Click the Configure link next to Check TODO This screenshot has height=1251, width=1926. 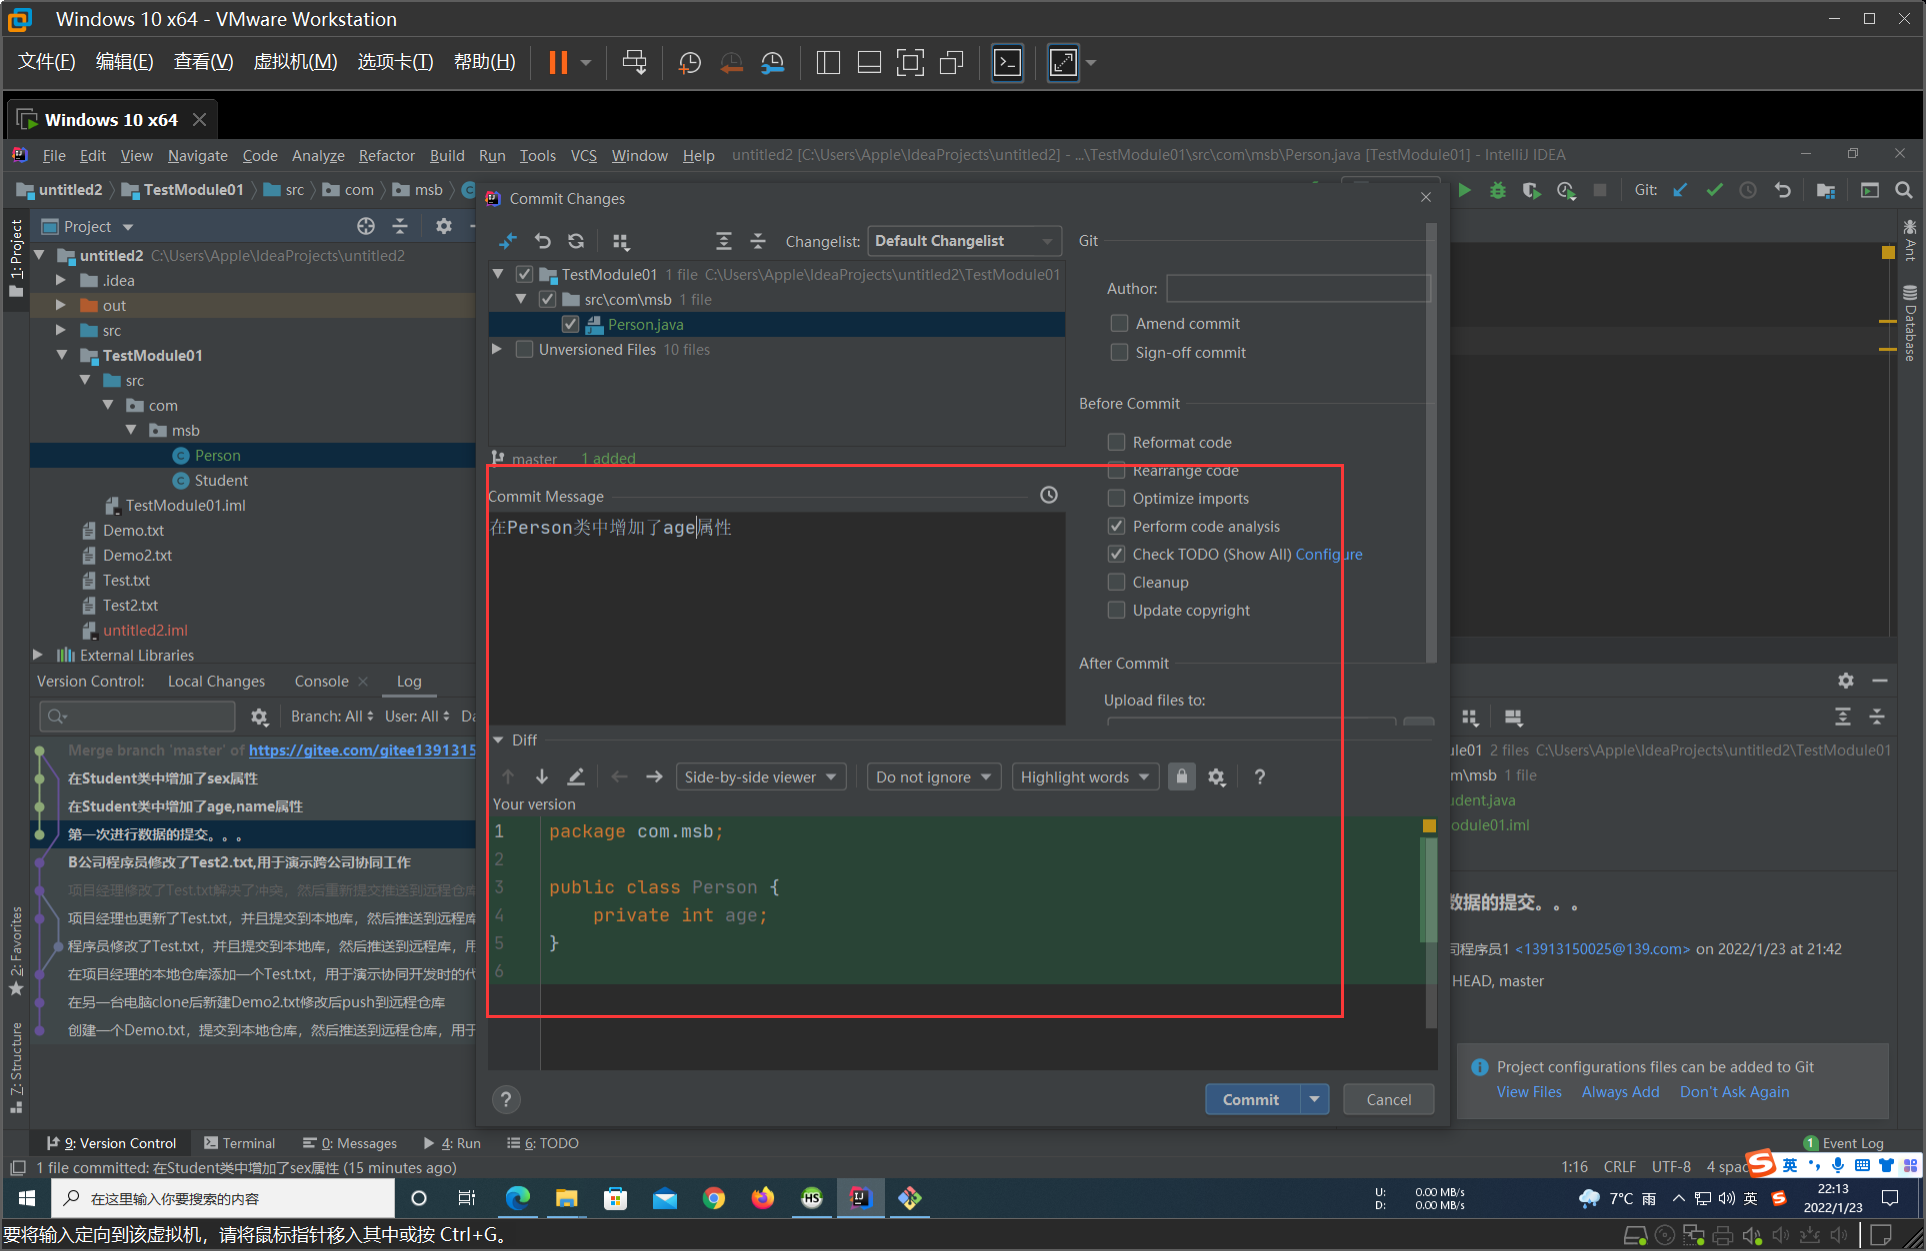[x=1329, y=554]
